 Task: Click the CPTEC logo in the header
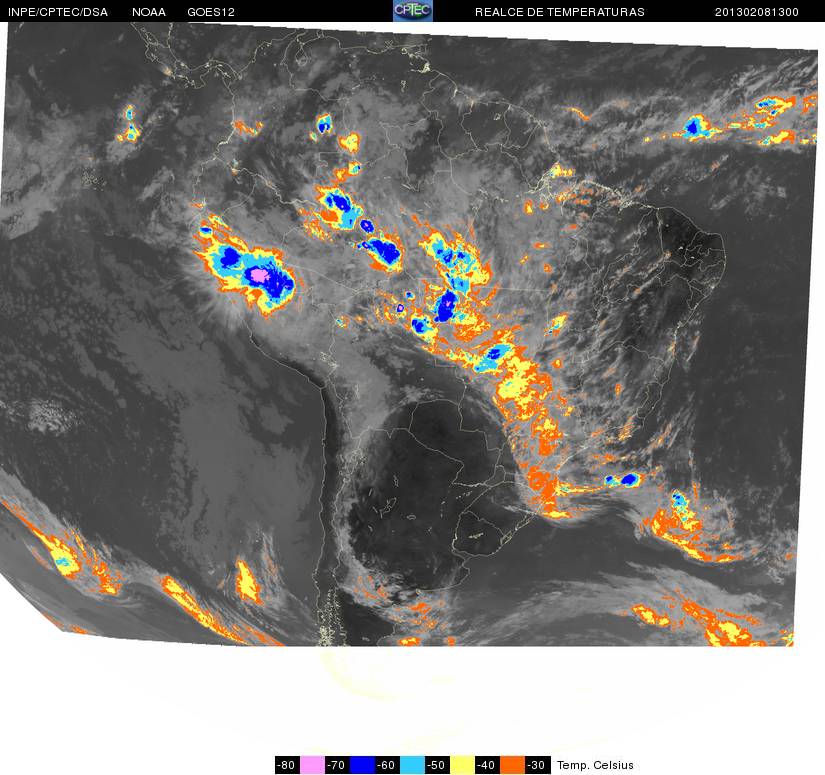412,11
